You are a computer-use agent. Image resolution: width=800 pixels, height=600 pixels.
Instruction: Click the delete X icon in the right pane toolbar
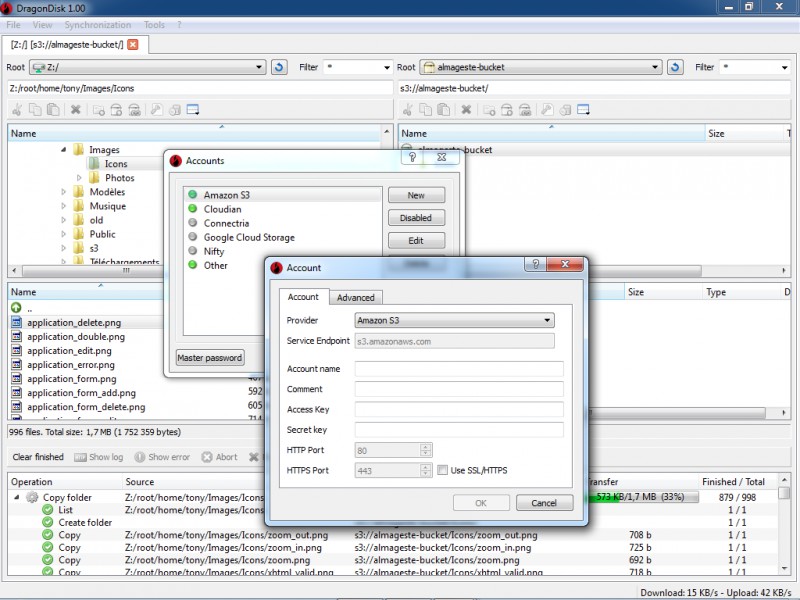(466, 110)
